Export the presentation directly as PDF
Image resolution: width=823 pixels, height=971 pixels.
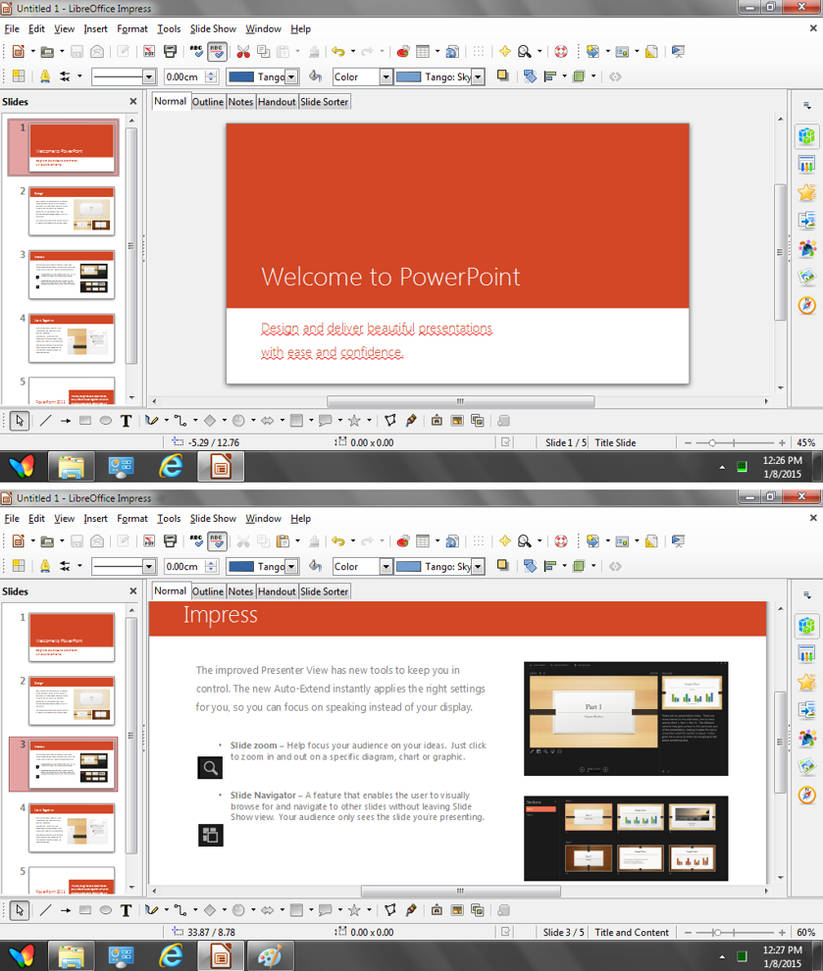coord(148,51)
